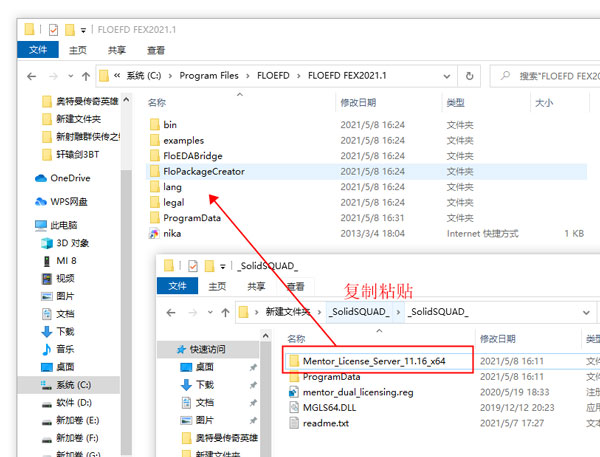600x457 pixels.
Task: Click FLOEFD breadcrumb segment
Action: [273, 76]
